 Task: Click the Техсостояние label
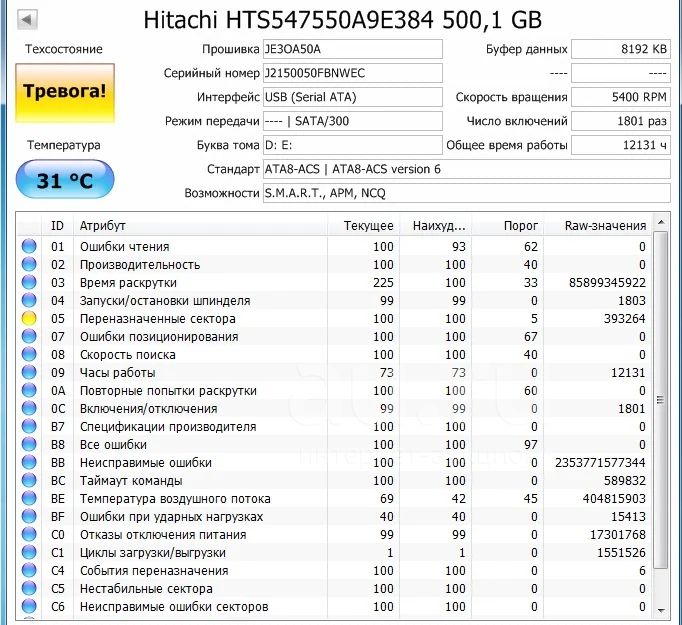coord(64,49)
